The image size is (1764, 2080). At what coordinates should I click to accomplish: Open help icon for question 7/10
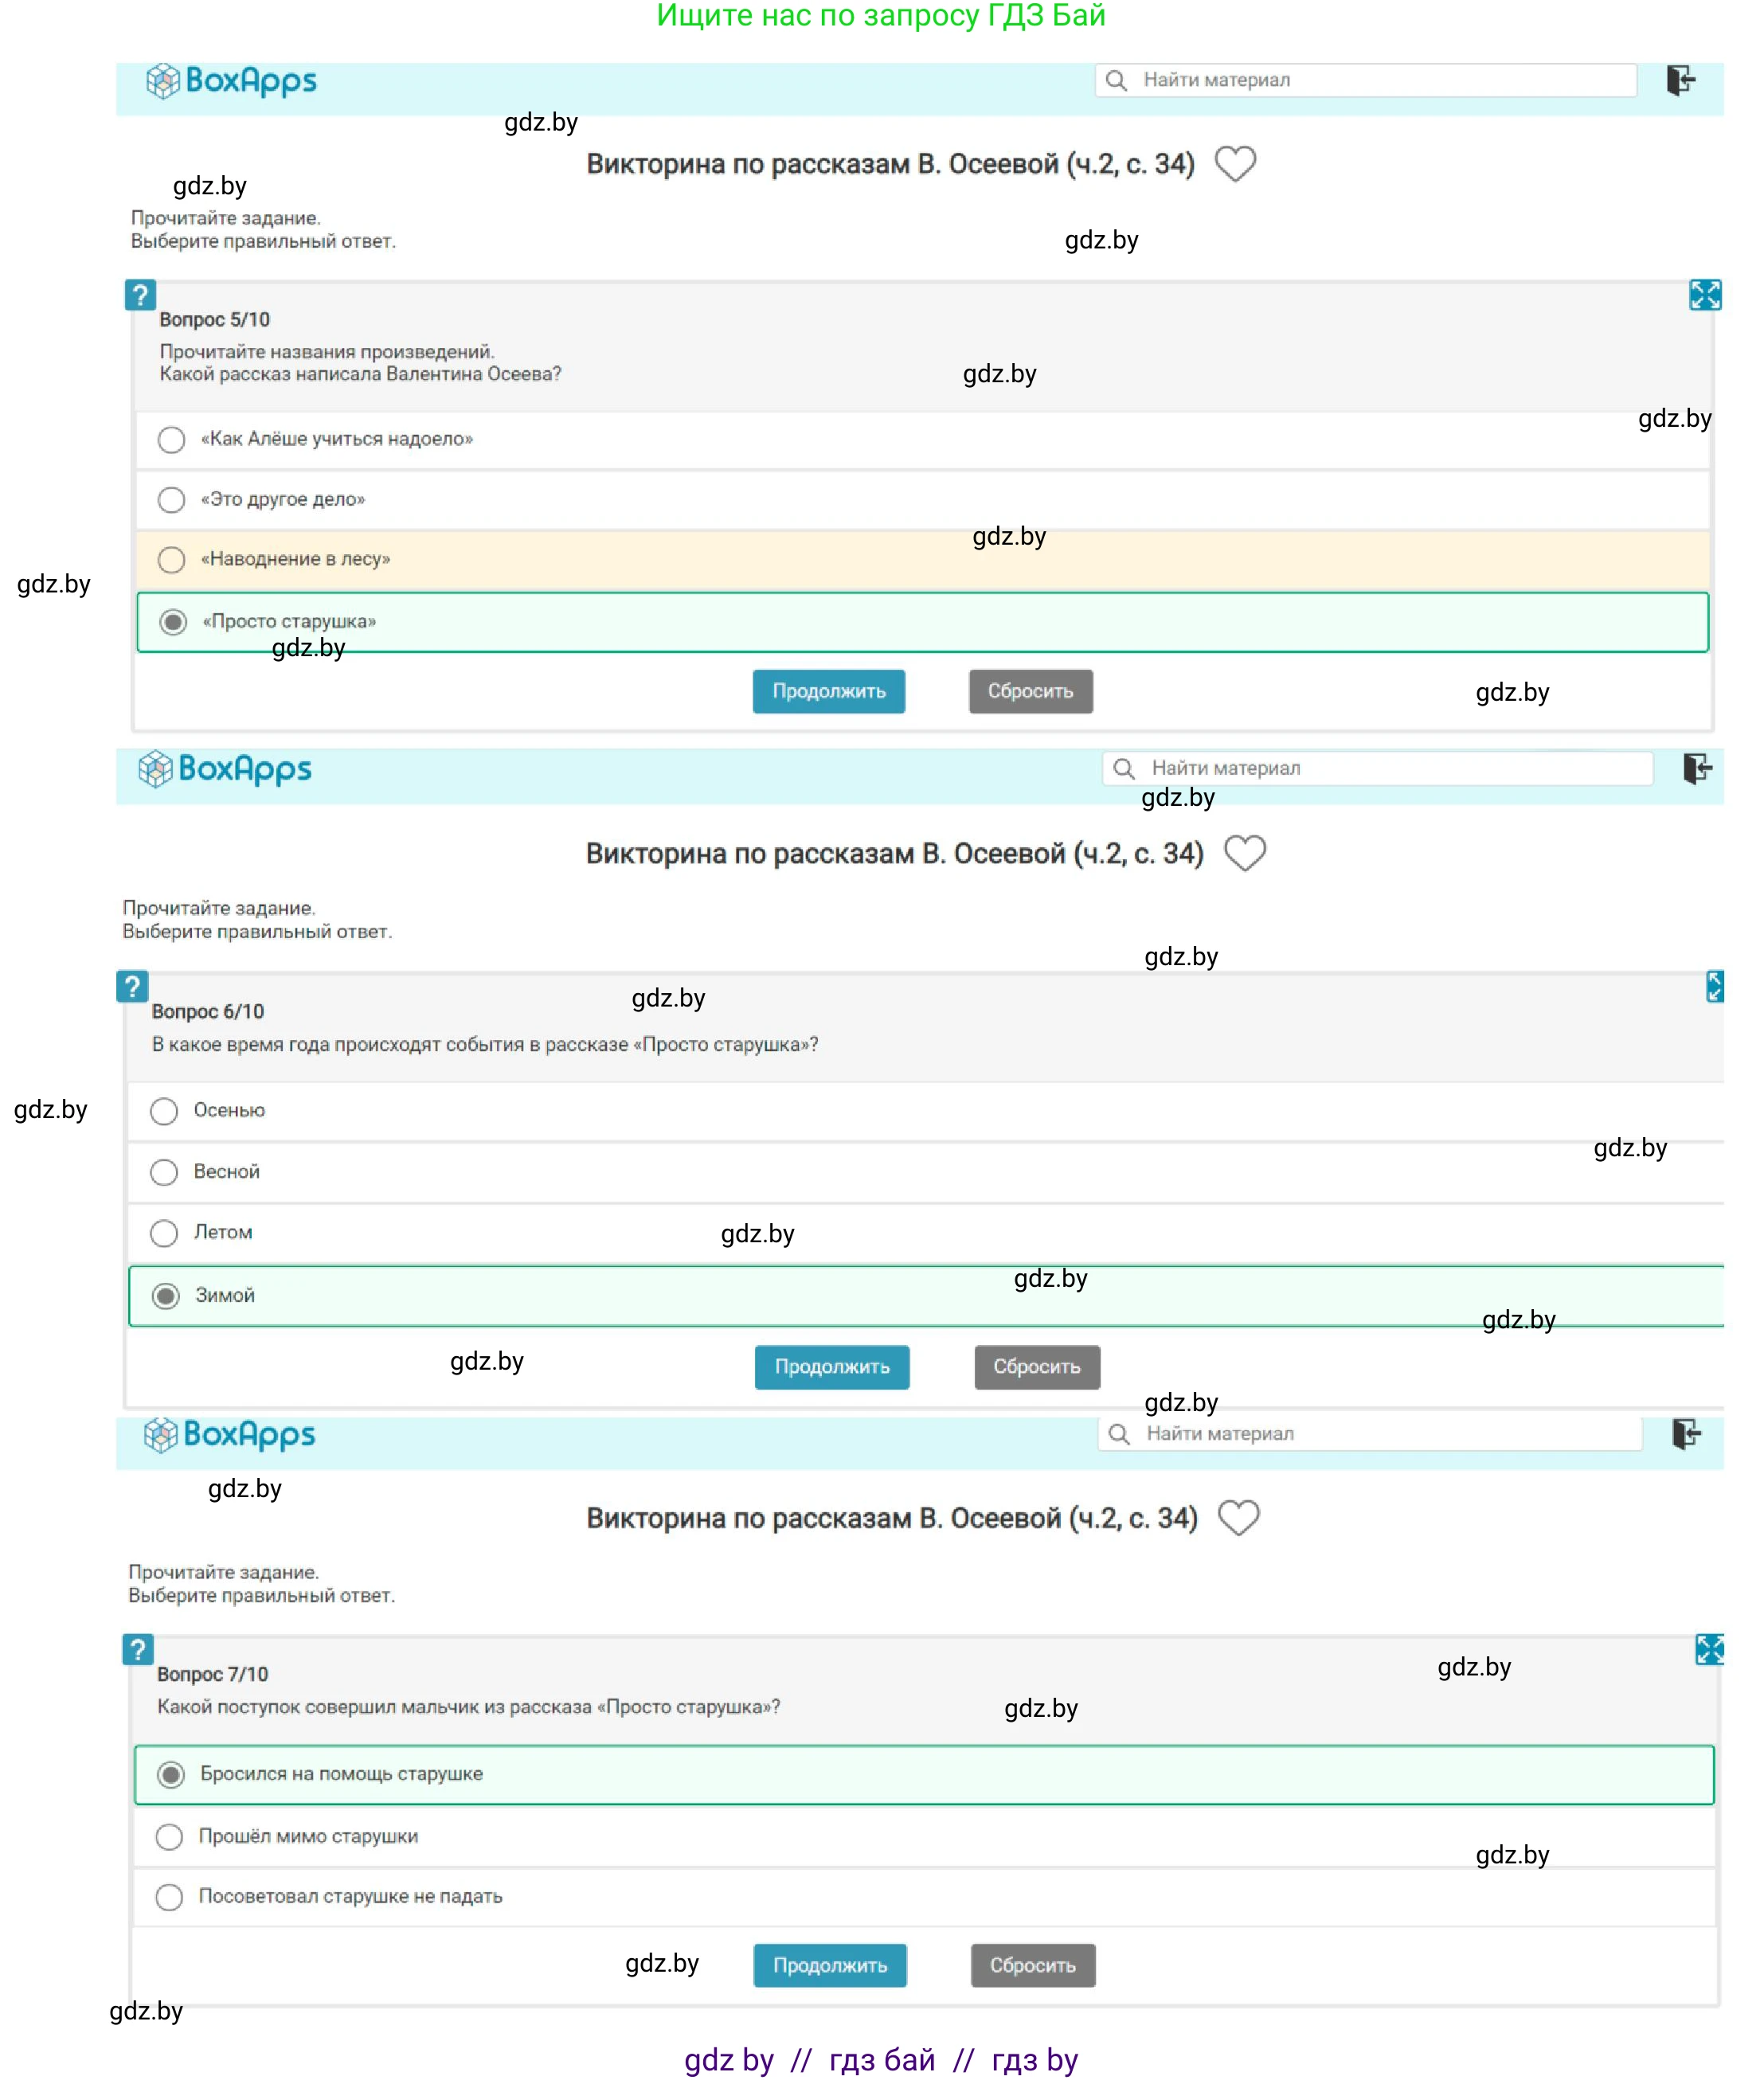(x=138, y=1649)
